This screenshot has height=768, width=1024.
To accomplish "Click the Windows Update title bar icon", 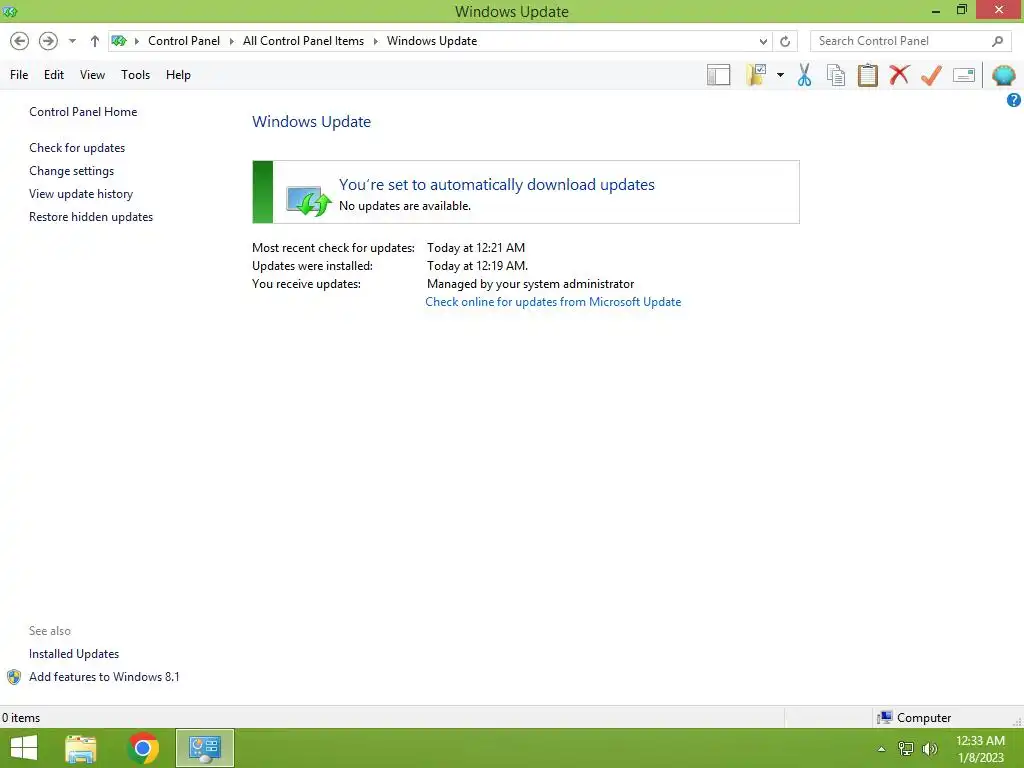I will click(x=10, y=11).
